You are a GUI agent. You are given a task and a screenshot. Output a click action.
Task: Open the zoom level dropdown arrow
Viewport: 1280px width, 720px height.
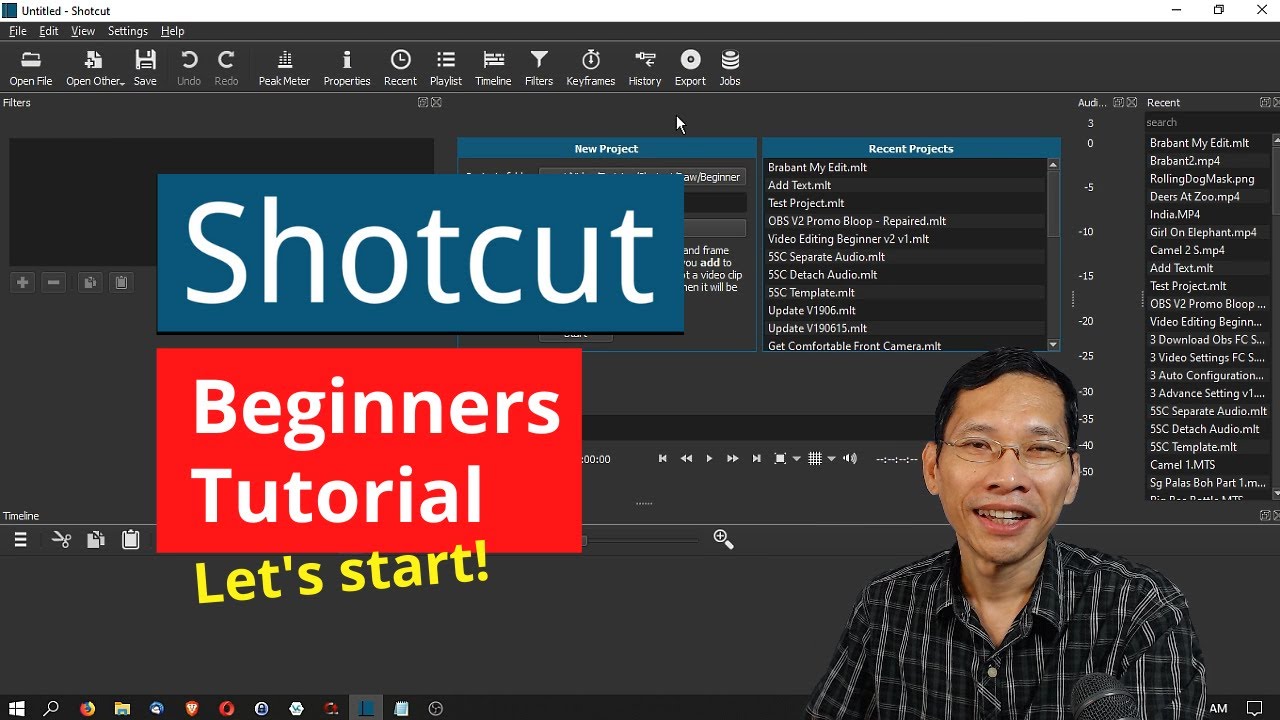[x=797, y=459]
